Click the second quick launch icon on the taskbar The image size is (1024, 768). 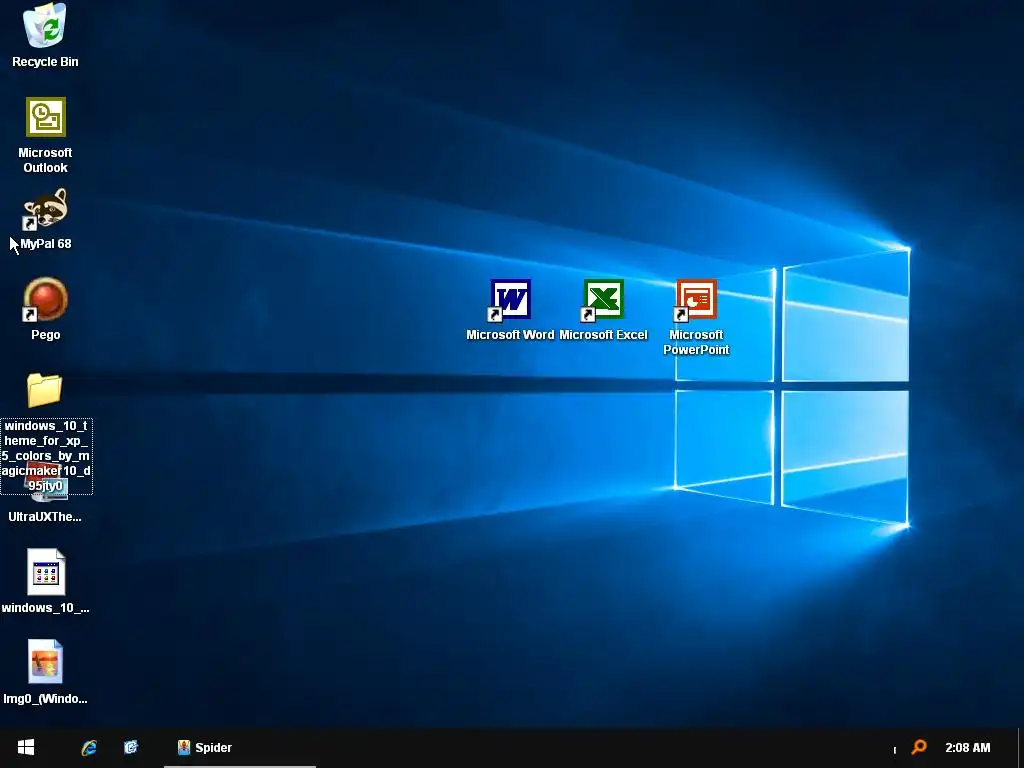(131, 747)
